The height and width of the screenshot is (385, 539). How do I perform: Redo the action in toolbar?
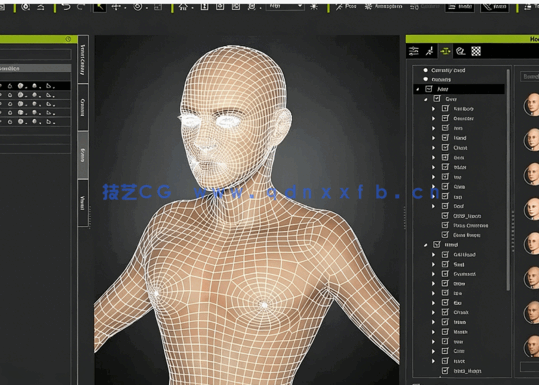tap(81, 6)
